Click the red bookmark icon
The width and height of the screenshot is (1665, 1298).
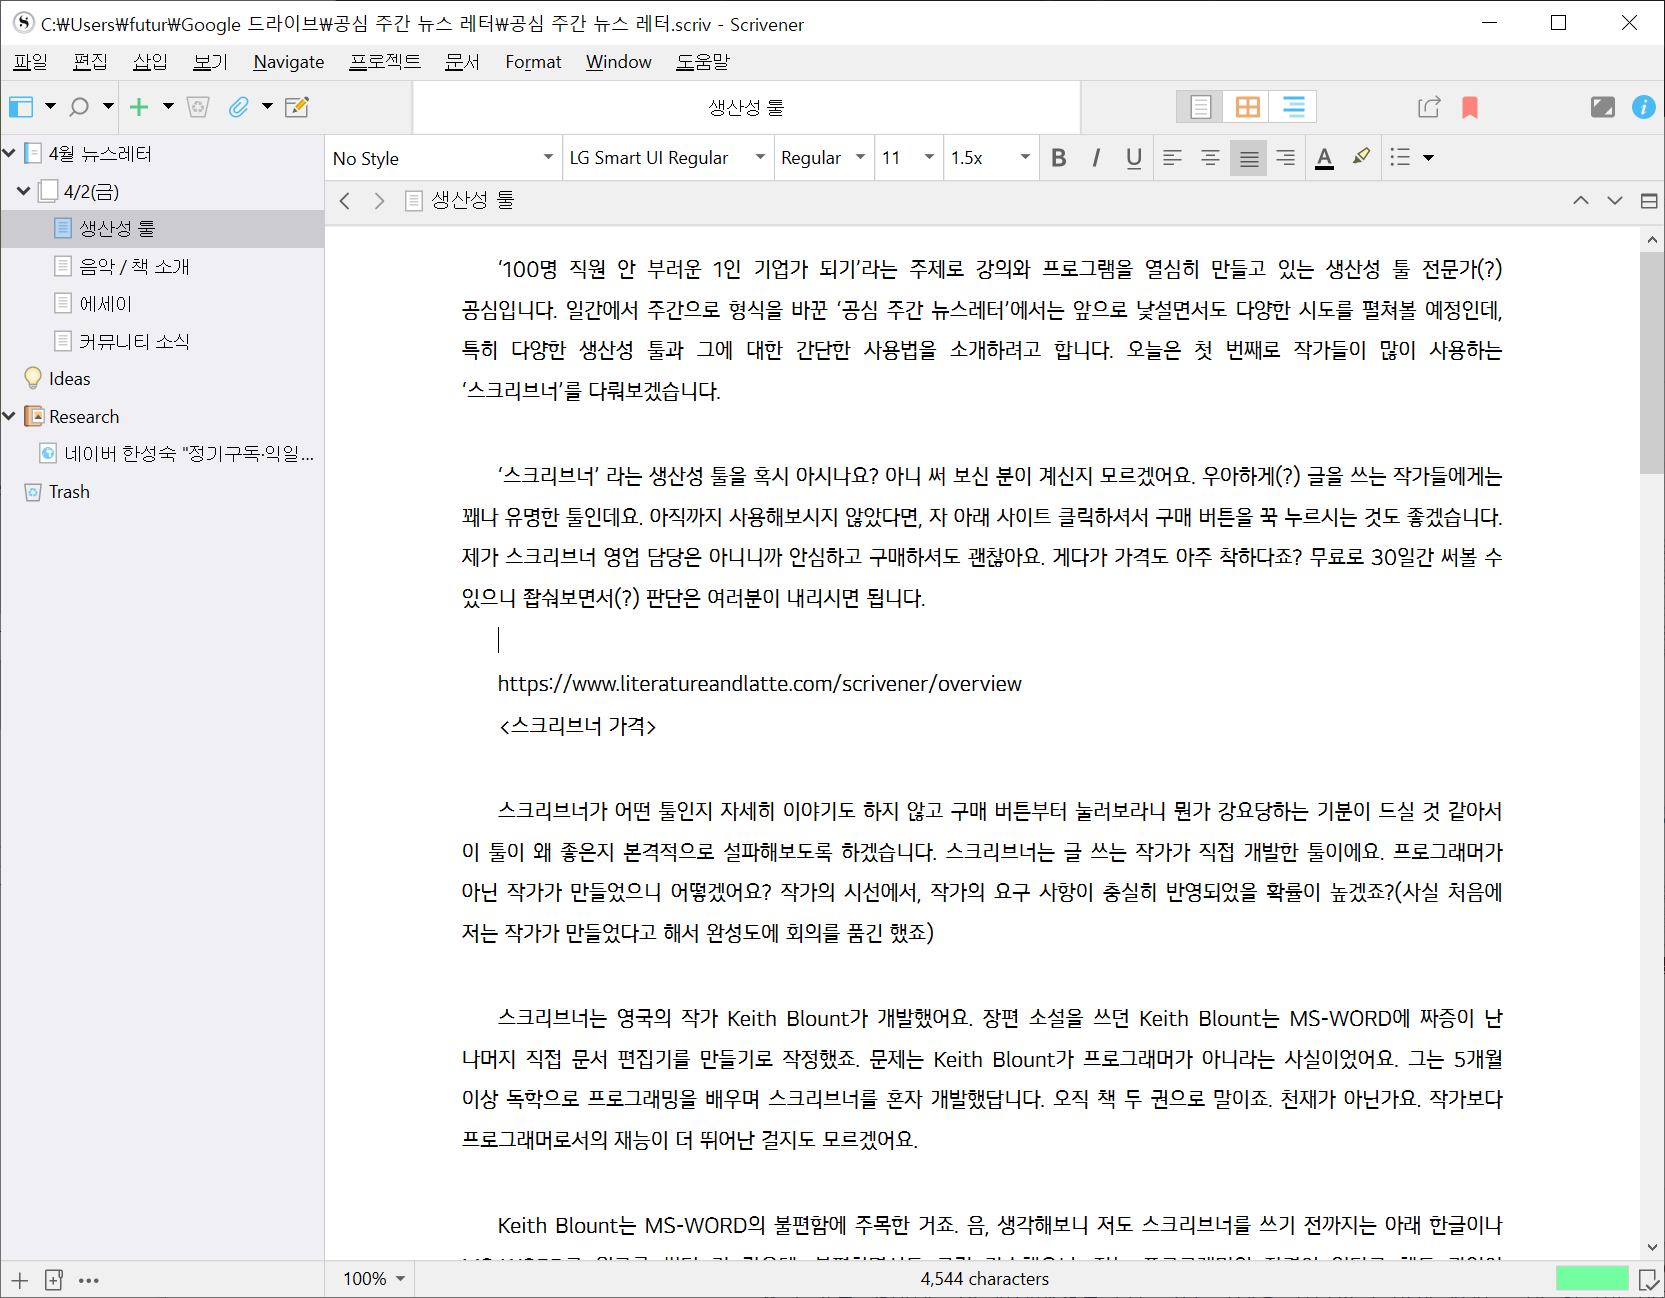pyautogui.click(x=1470, y=107)
